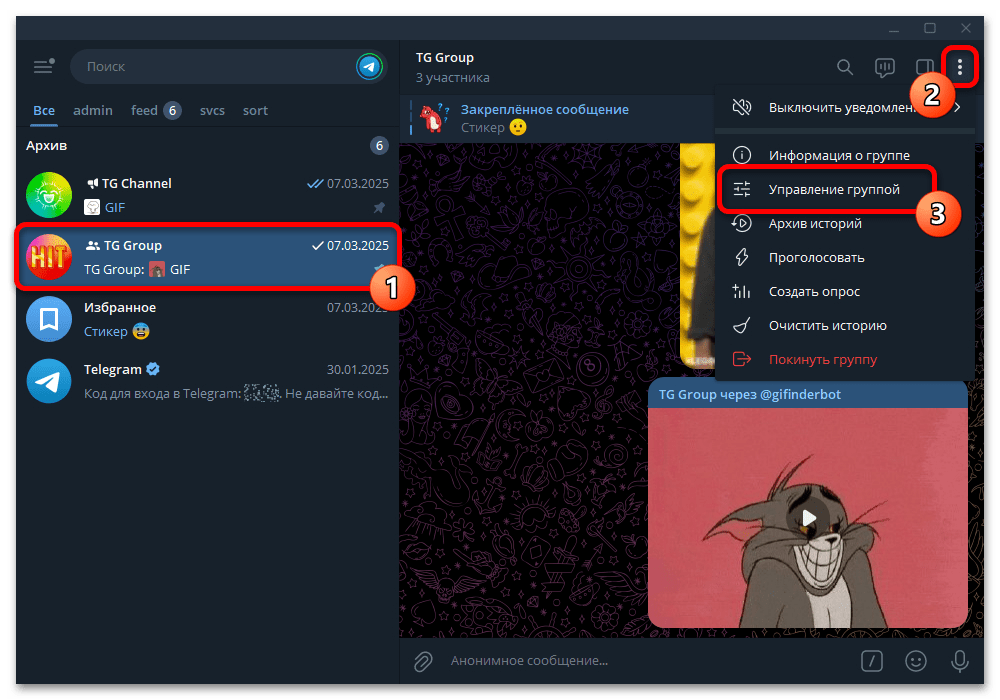Click the TG Group HIT avatar
This screenshot has height=700, width=1000.
coord(48,257)
